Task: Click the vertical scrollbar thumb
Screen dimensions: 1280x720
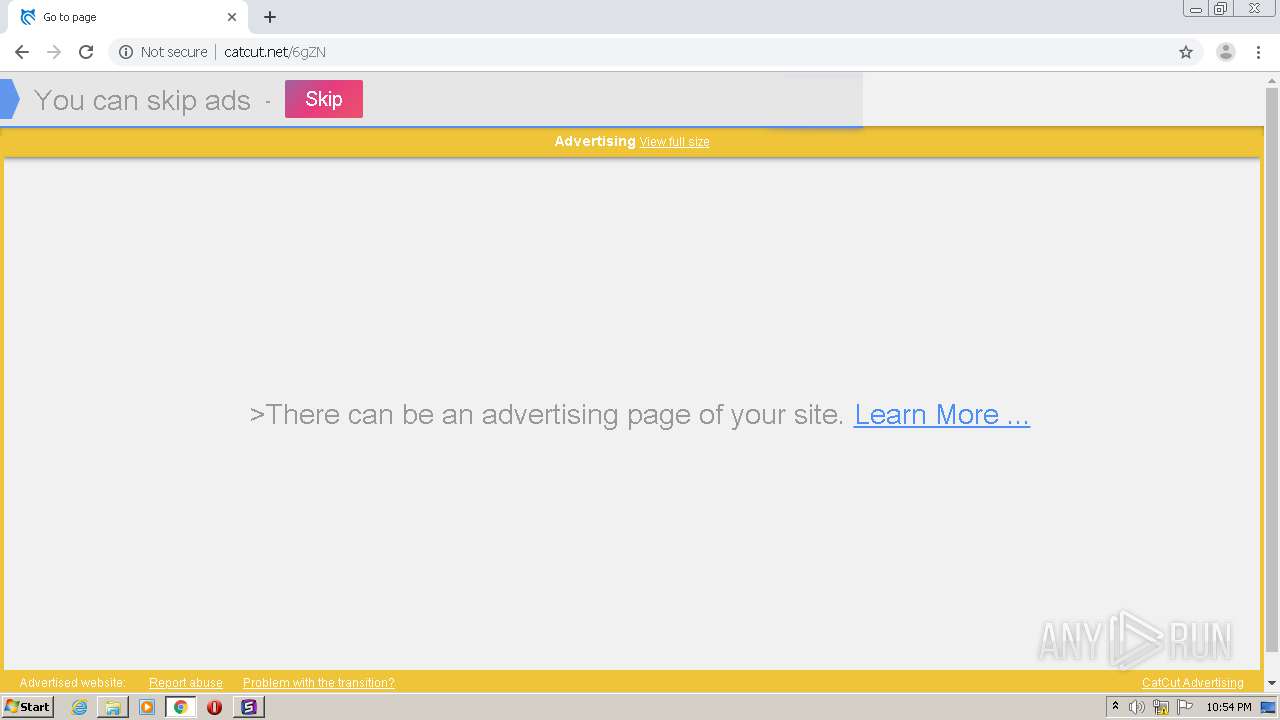Action: (x=1272, y=370)
